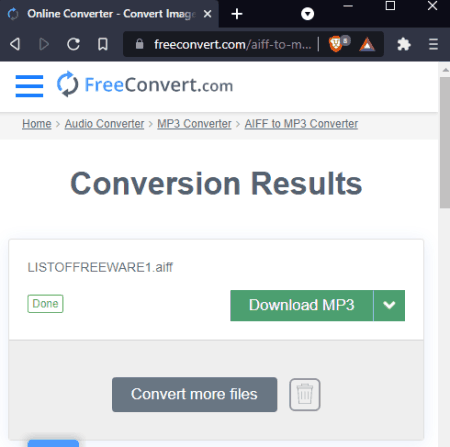Maximize the browser window
The width and height of the screenshot is (450, 447).
pyautogui.click(x=390, y=6)
